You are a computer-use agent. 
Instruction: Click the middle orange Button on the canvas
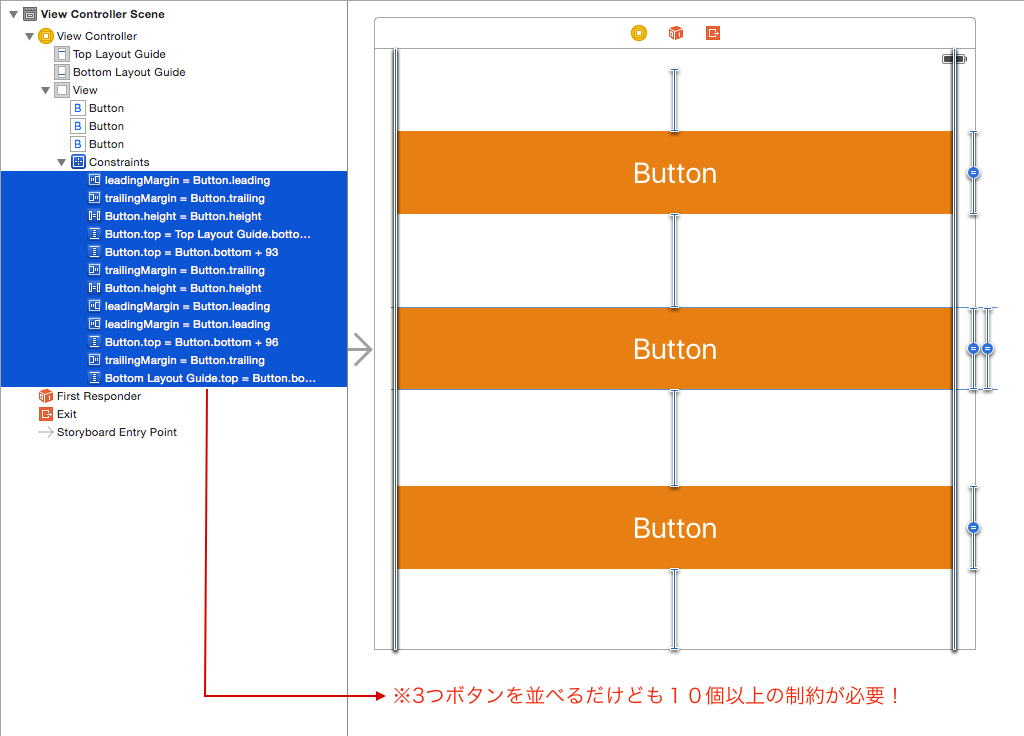[675, 348]
